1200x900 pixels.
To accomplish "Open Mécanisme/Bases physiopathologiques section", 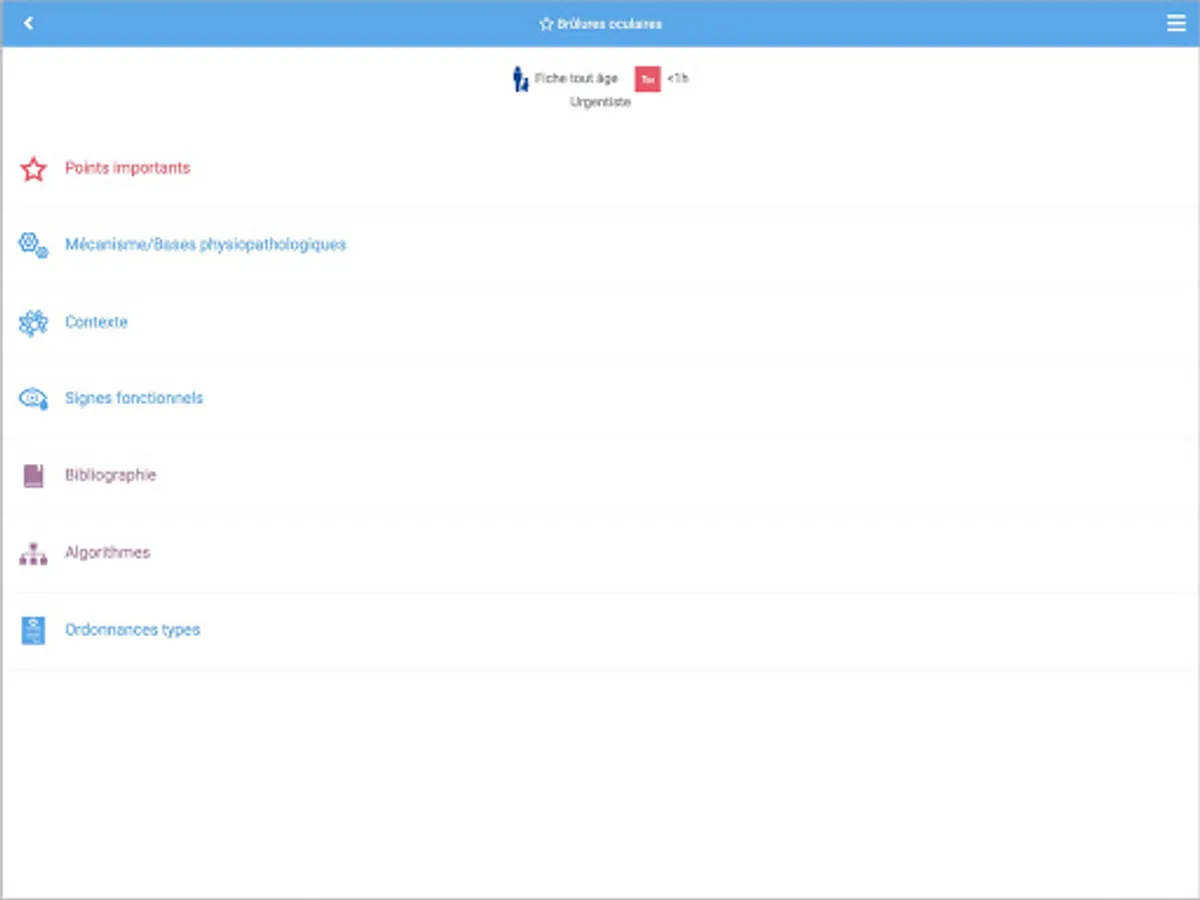I will click(x=600, y=245).
